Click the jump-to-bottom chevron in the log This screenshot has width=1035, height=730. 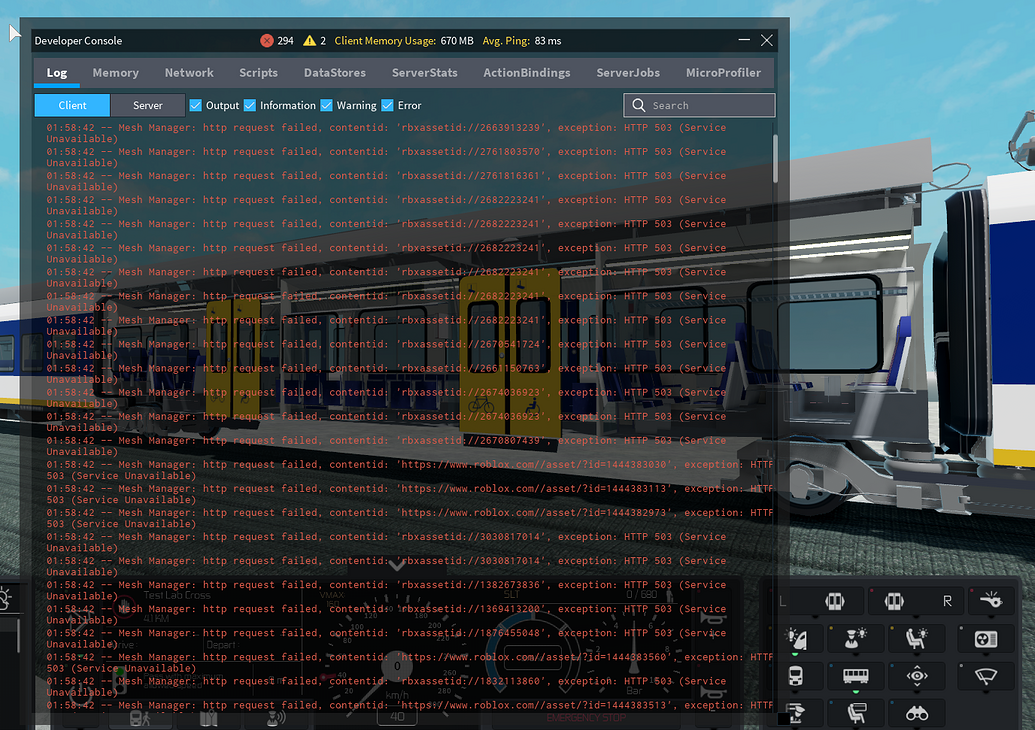pos(397,565)
